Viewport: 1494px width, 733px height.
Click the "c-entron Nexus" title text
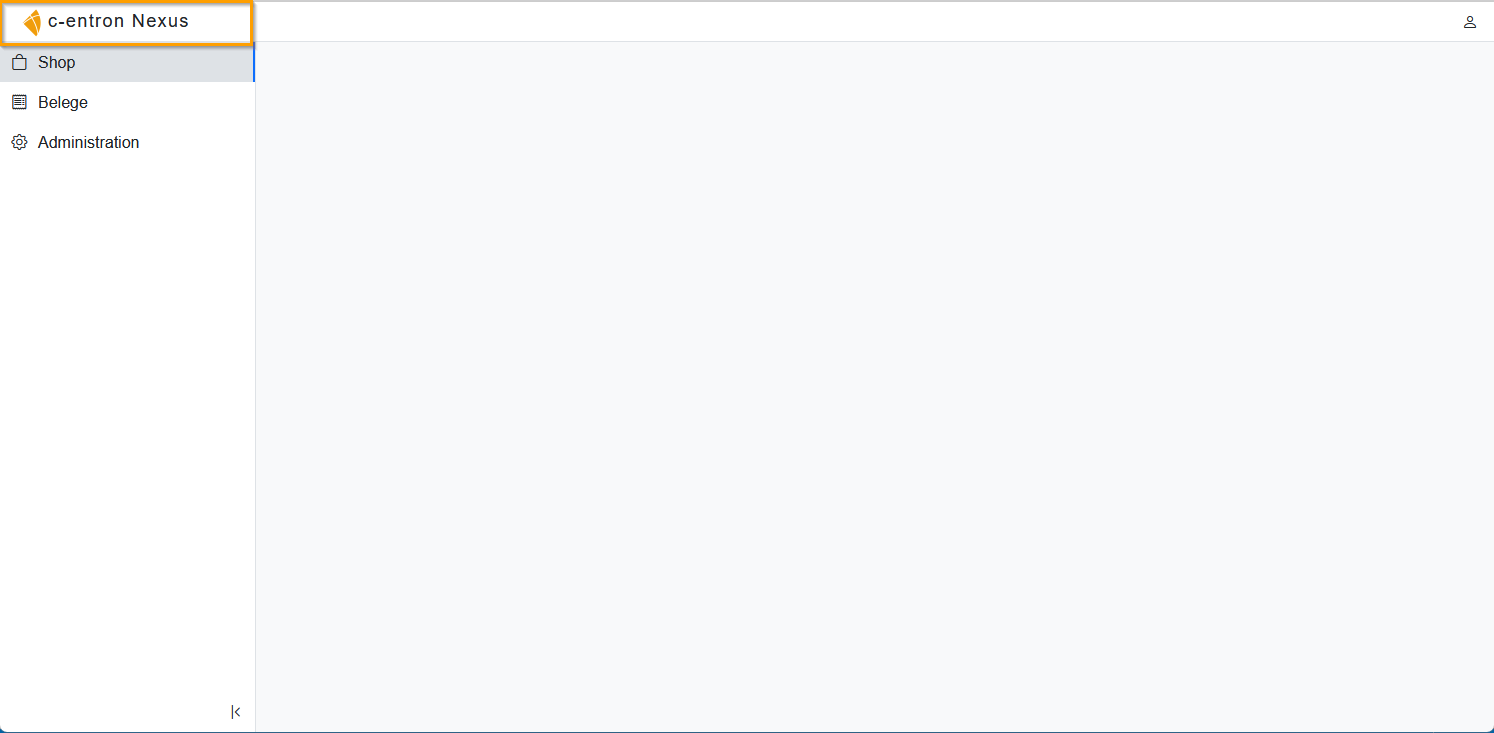118,22
